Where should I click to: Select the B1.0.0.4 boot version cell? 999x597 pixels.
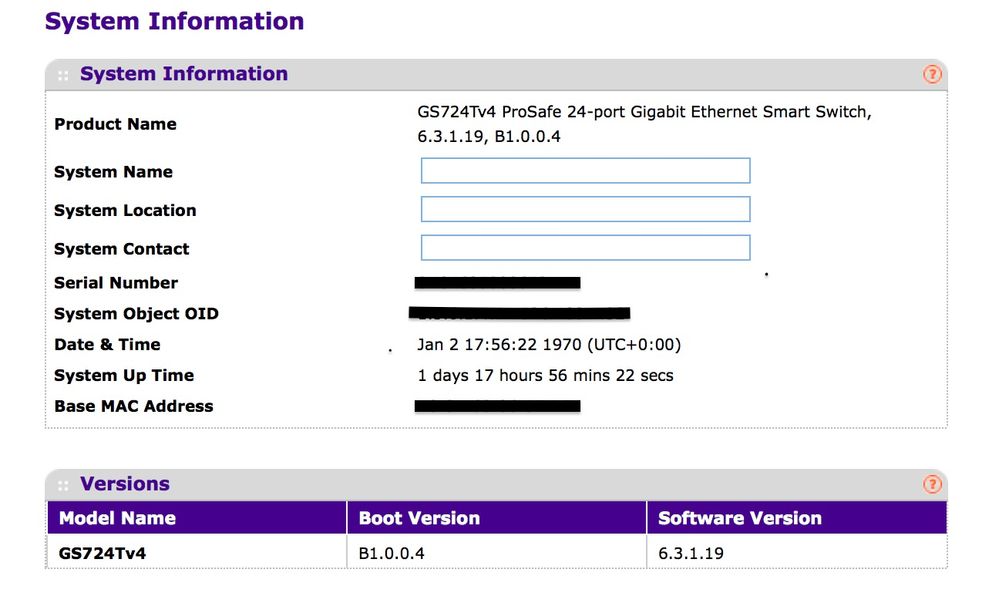point(496,552)
